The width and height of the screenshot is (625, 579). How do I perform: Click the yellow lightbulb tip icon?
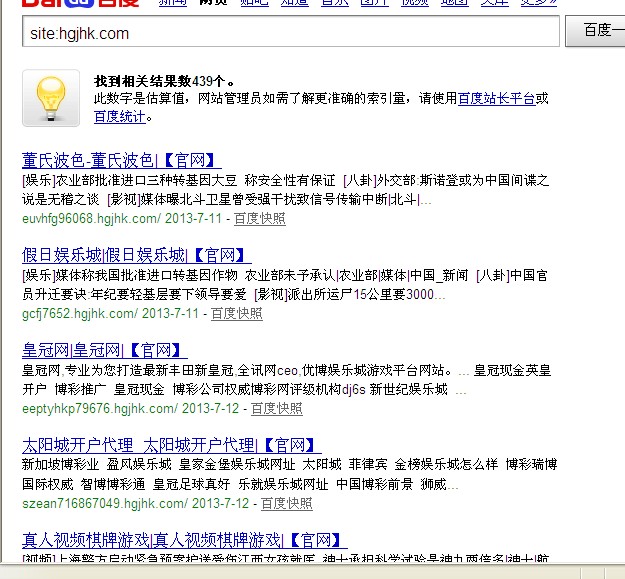(51, 98)
